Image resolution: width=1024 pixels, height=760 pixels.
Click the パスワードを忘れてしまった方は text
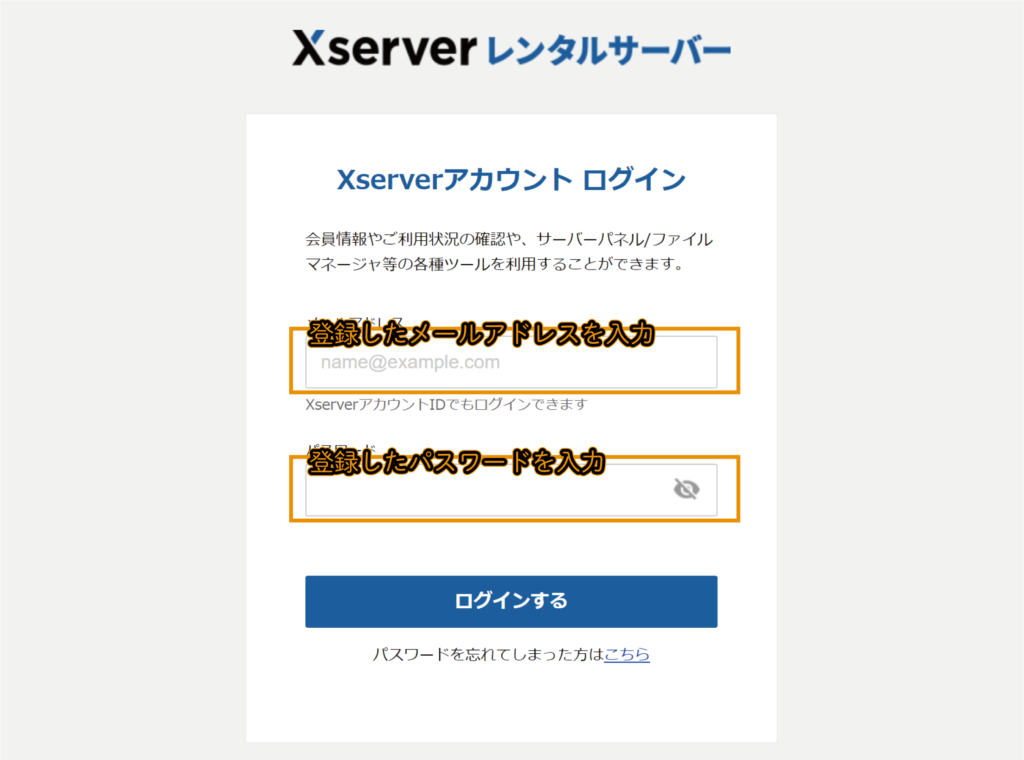pyautogui.click(x=488, y=654)
